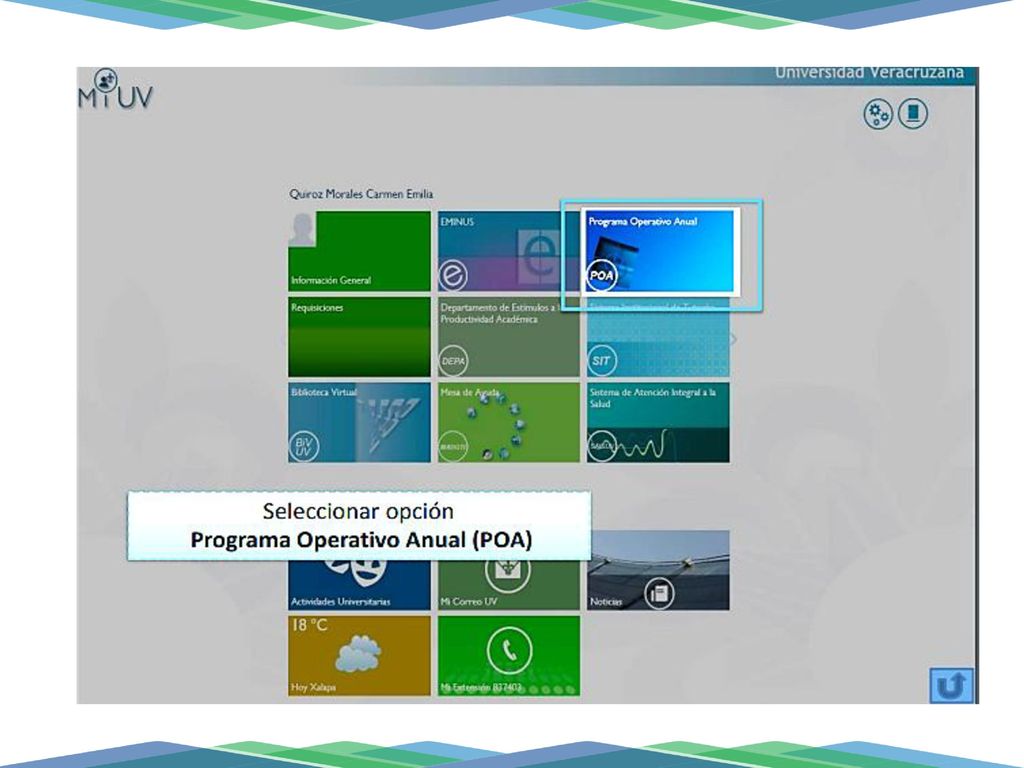This screenshot has height=768, width=1024.
Task: Open the Actividades Universitarias tile
Action: tap(359, 584)
